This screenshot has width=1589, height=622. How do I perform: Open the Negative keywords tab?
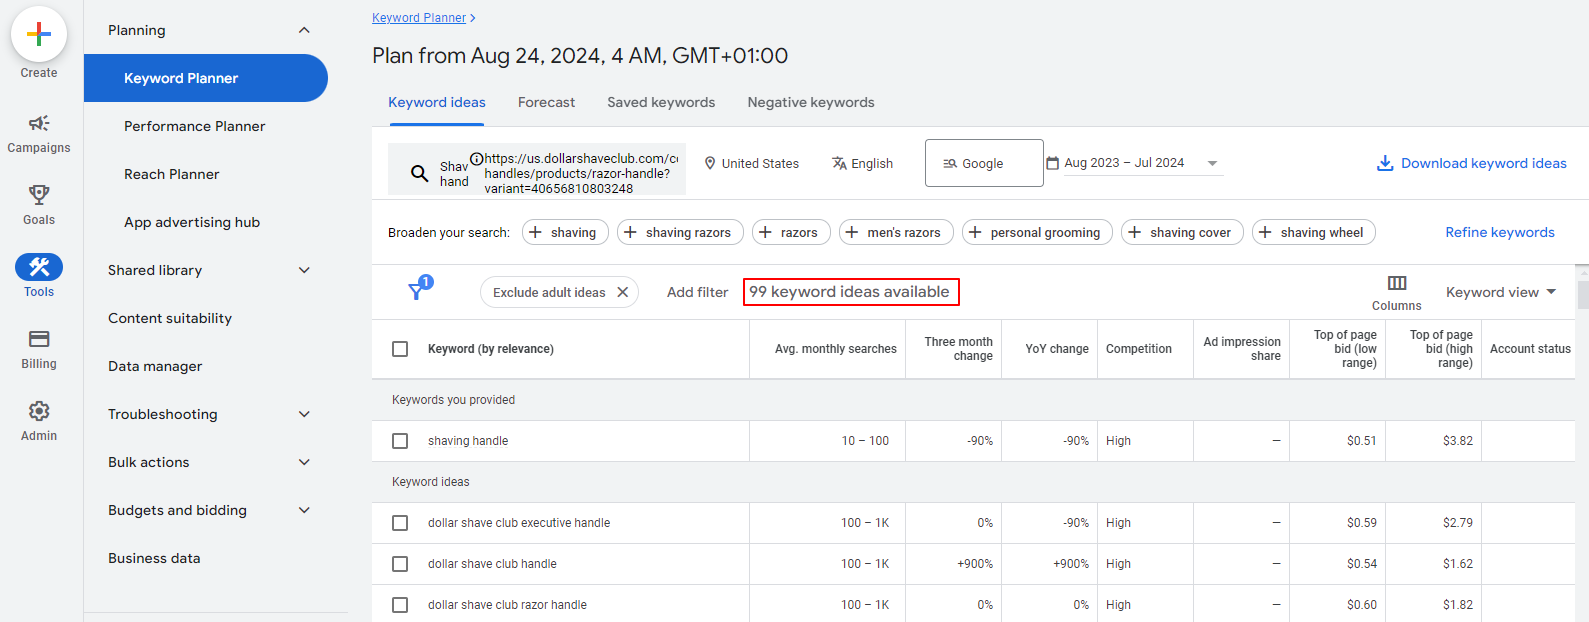tap(811, 102)
